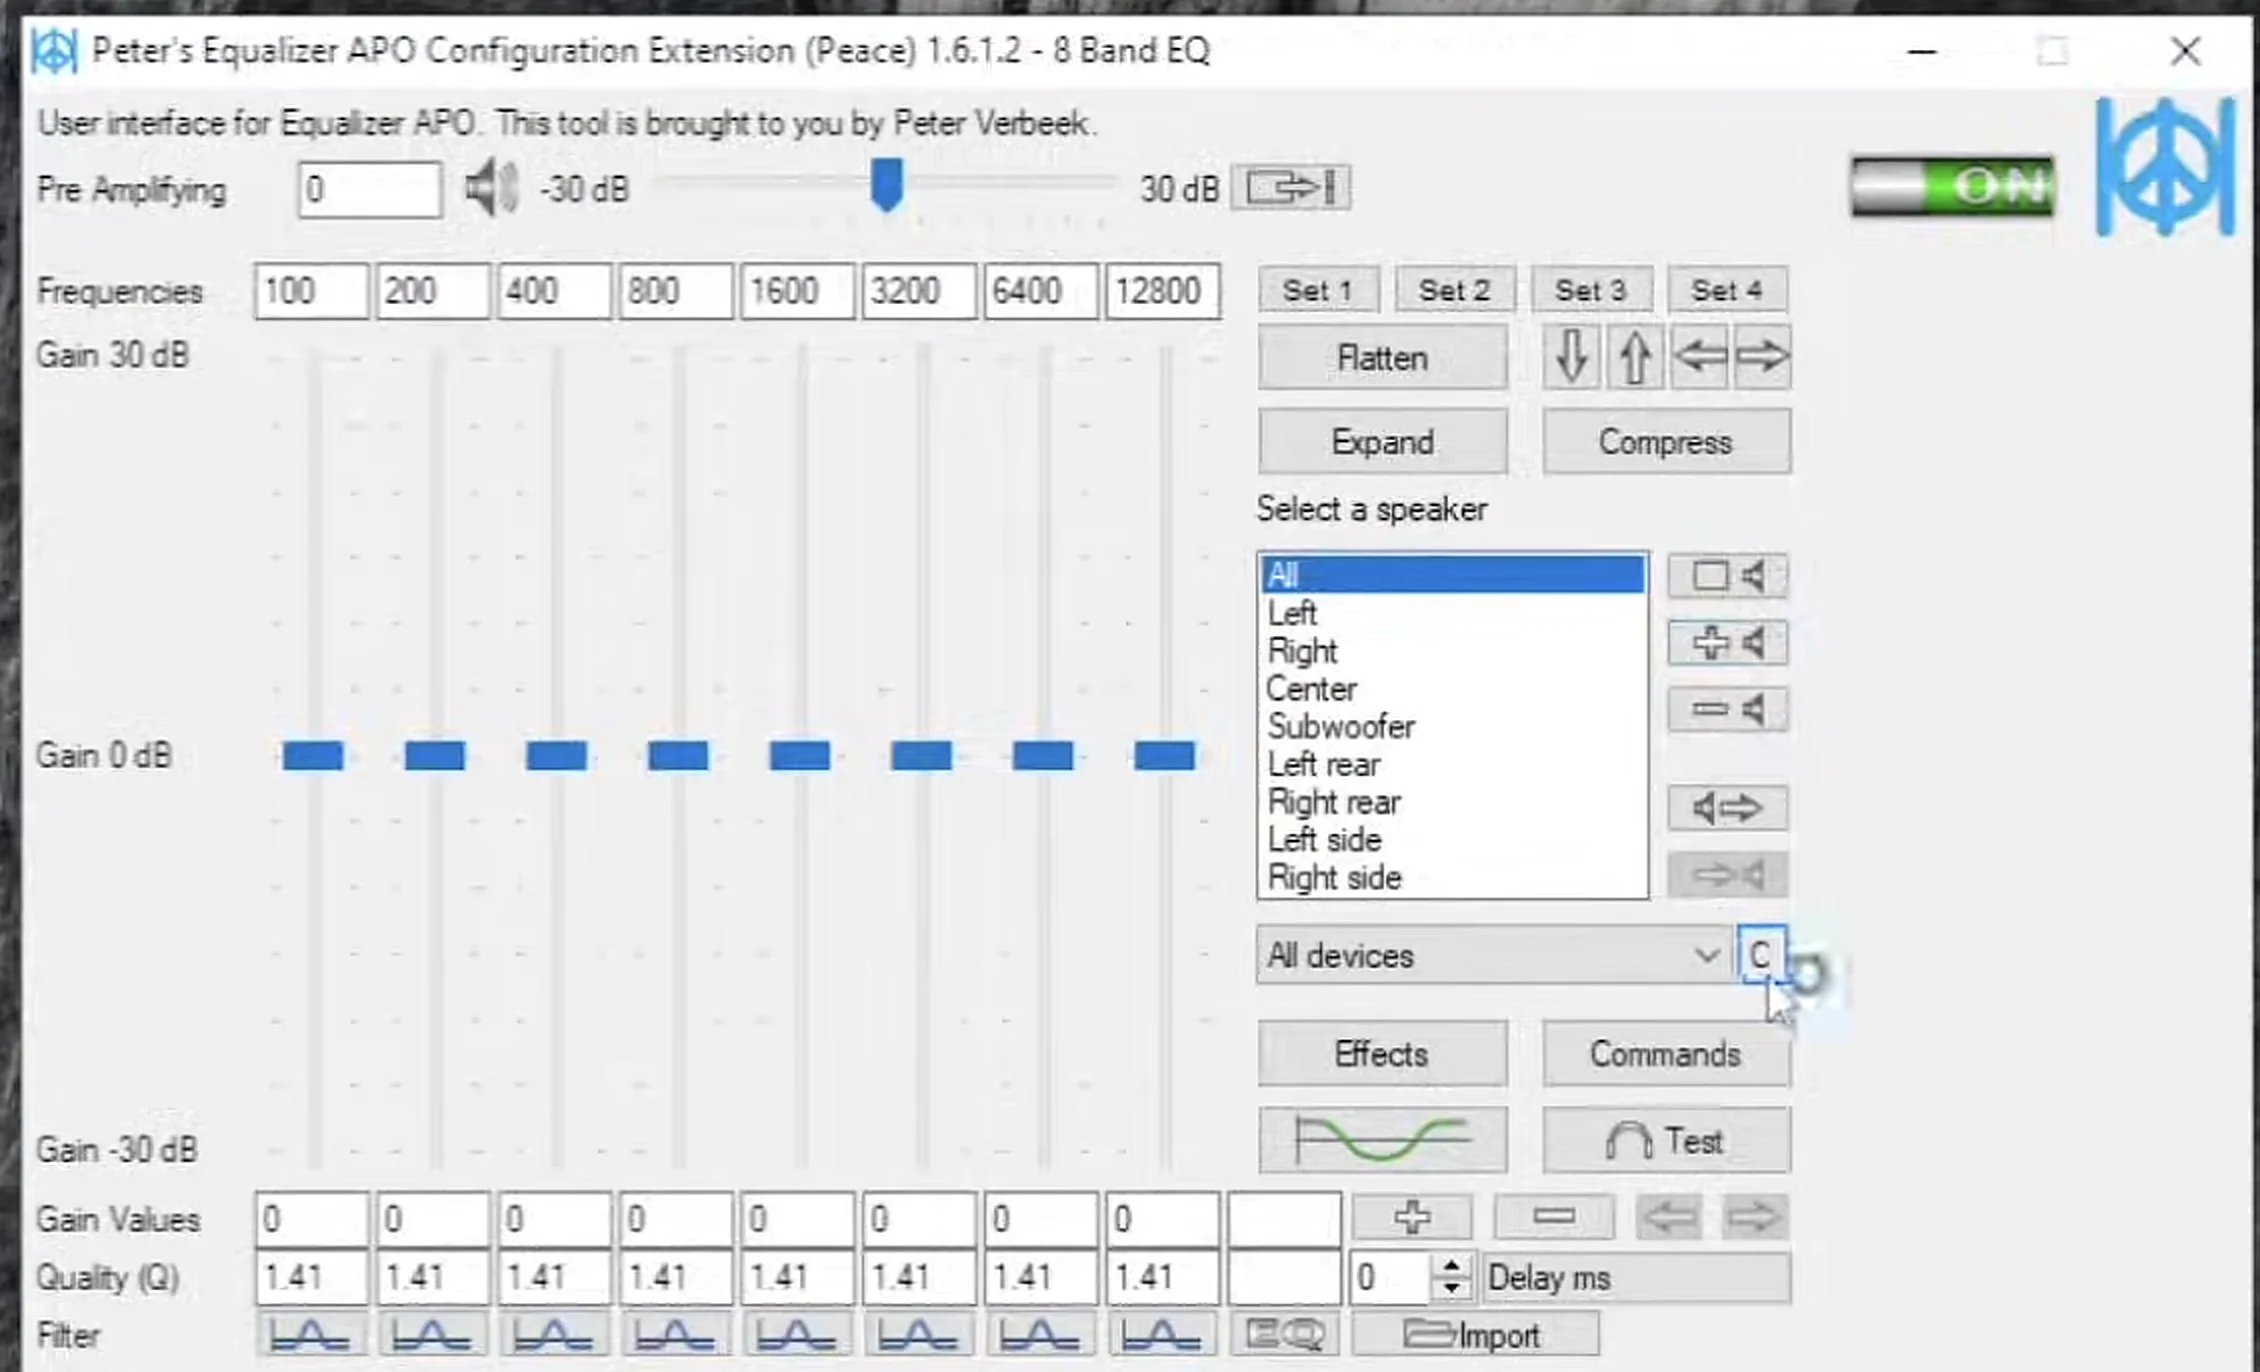The width and height of the screenshot is (2260, 1372).
Task: Click the minus speaker icon button
Action: 1728,710
